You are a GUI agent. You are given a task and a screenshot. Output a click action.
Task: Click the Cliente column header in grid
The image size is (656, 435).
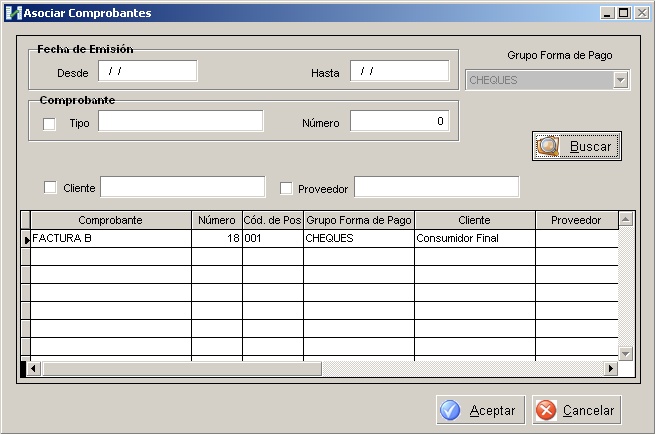(x=474, y=219)
